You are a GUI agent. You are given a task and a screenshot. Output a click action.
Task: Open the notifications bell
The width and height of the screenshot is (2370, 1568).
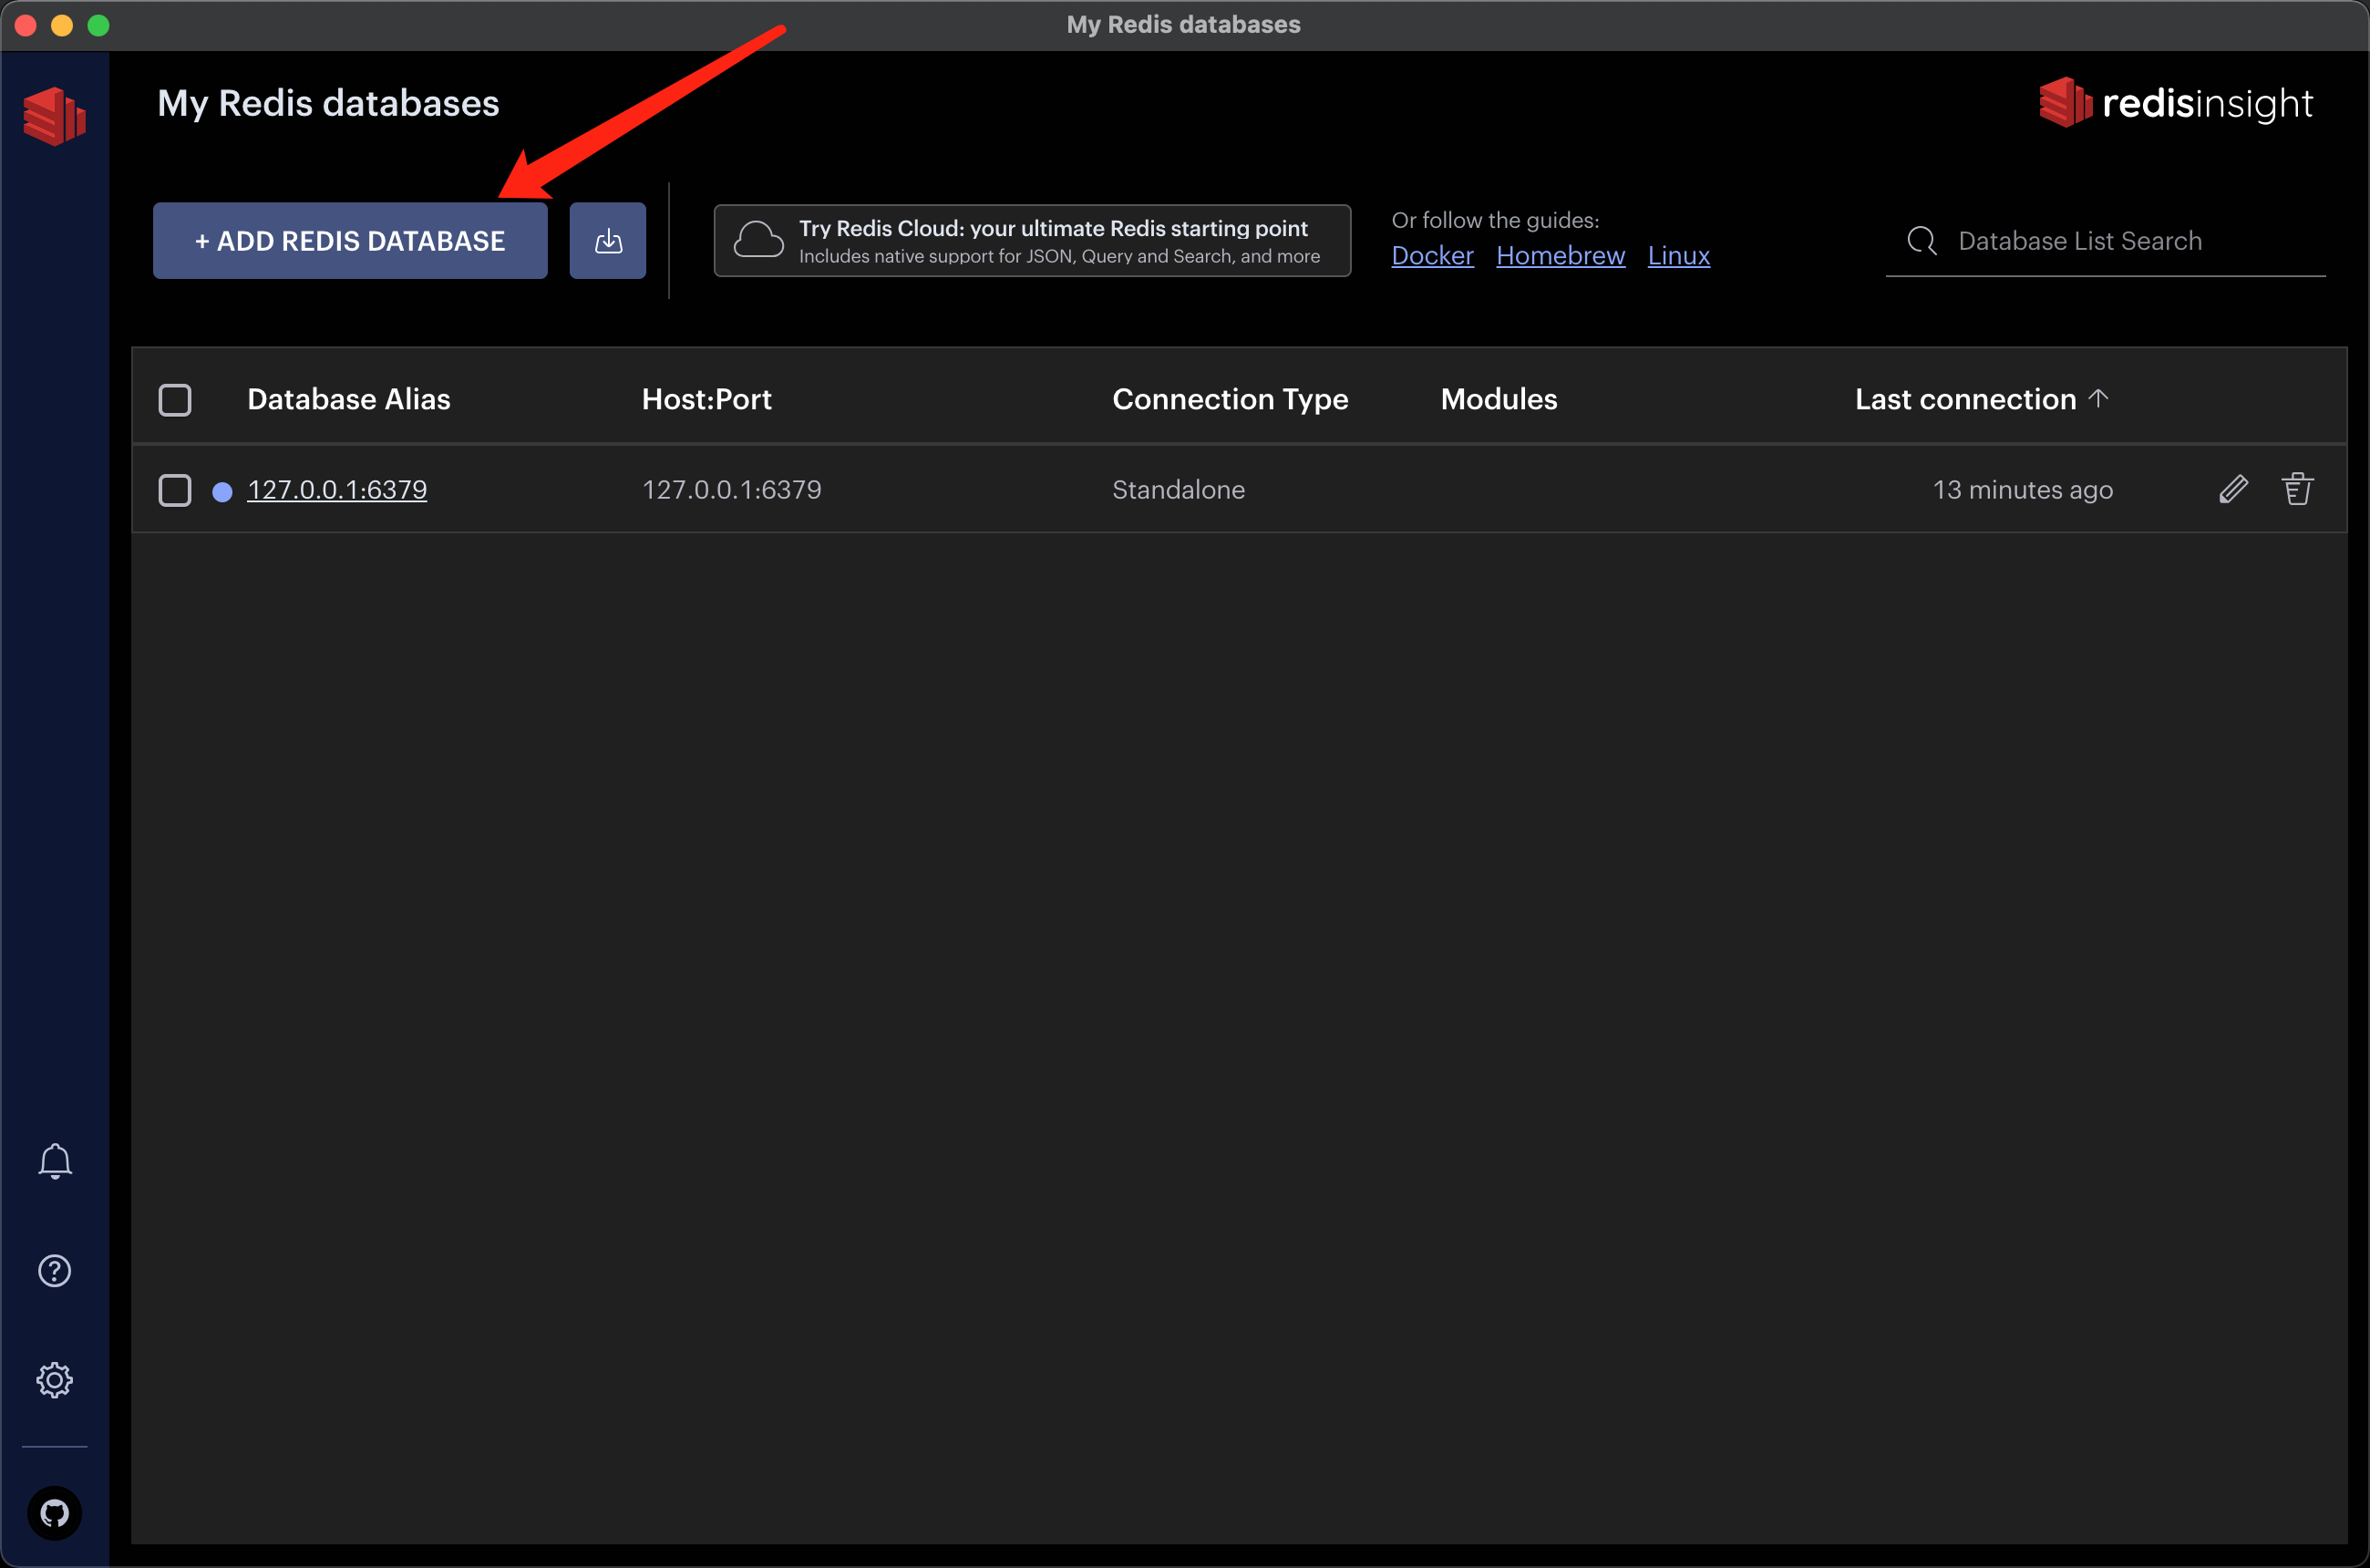coord(55,1161)
